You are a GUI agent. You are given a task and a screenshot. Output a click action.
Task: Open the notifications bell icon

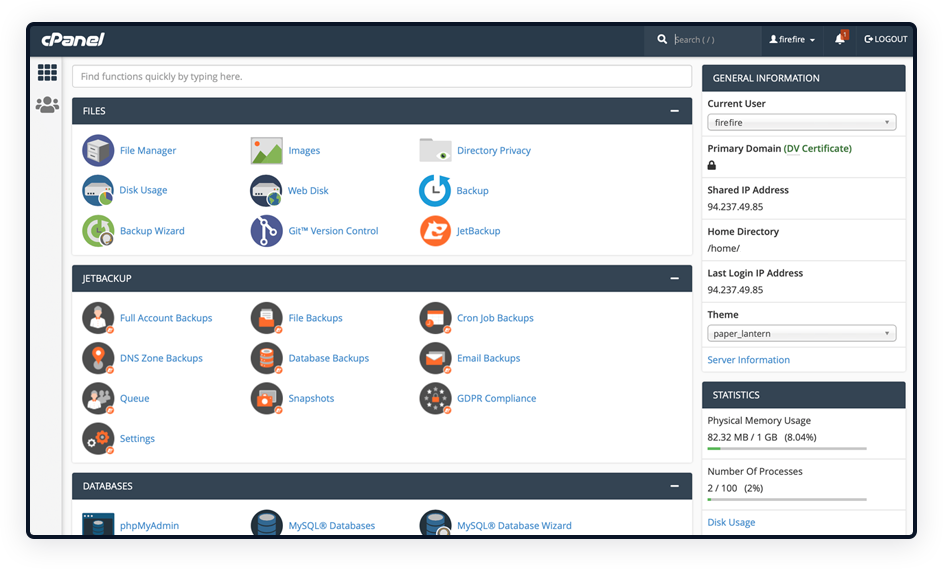[x=840, y=39]
